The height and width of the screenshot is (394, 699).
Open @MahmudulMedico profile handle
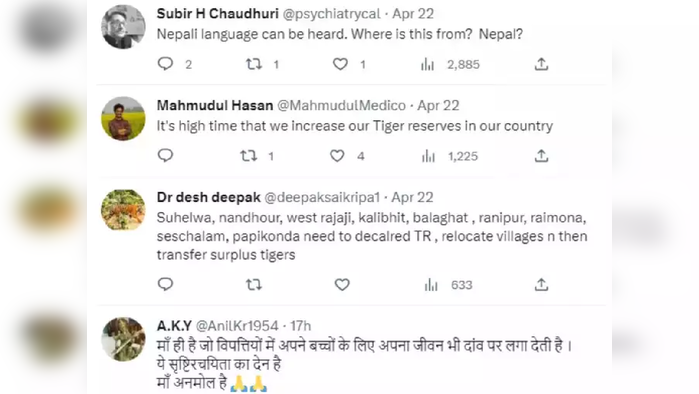point(341,106)
